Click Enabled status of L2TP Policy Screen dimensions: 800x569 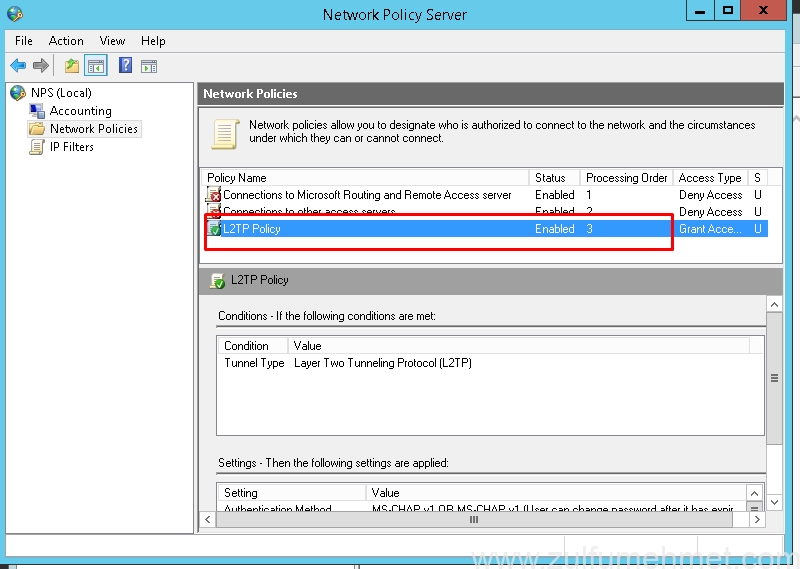555,229
